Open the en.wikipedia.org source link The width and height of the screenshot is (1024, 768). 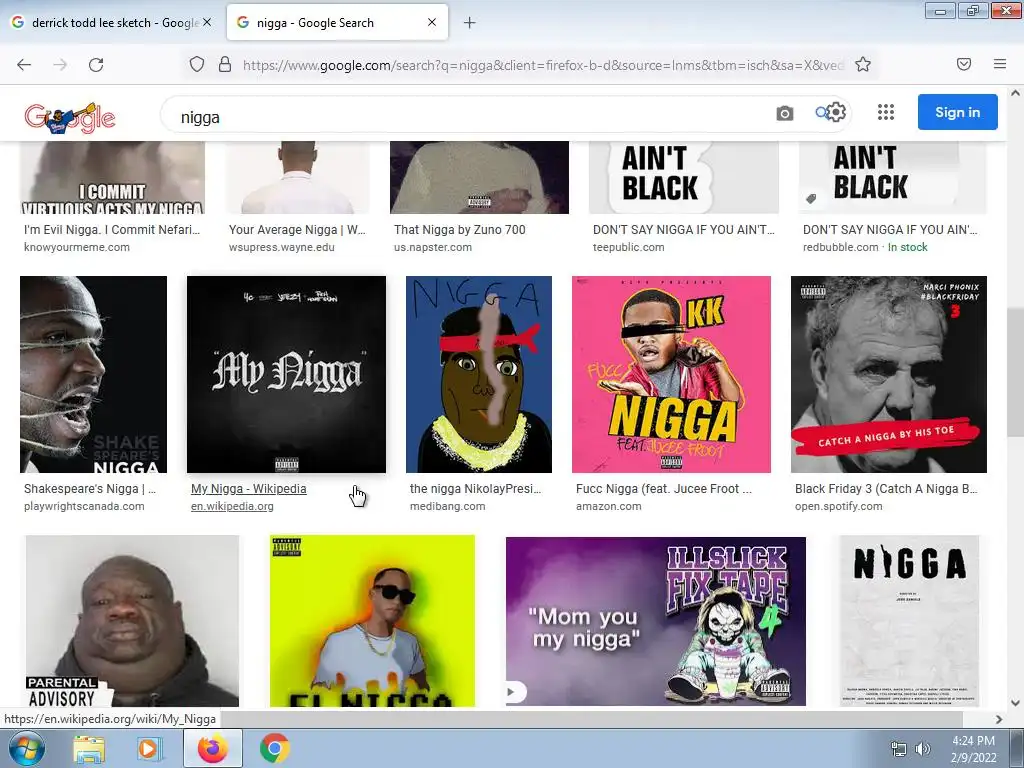(232, 506)
